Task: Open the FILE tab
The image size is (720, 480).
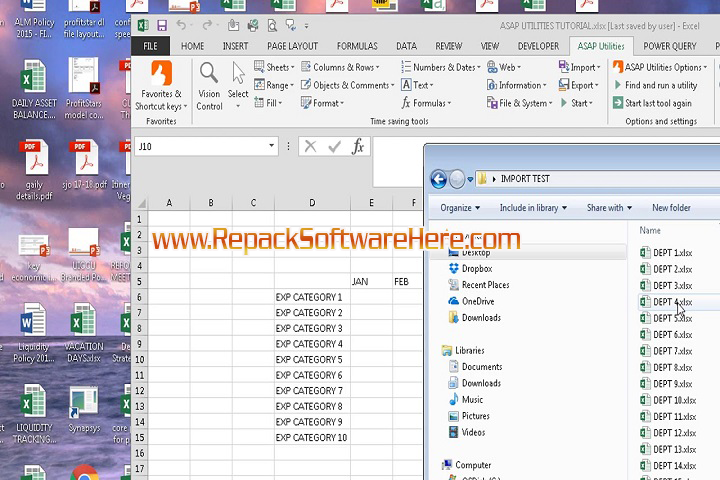Action: [150, 46]
